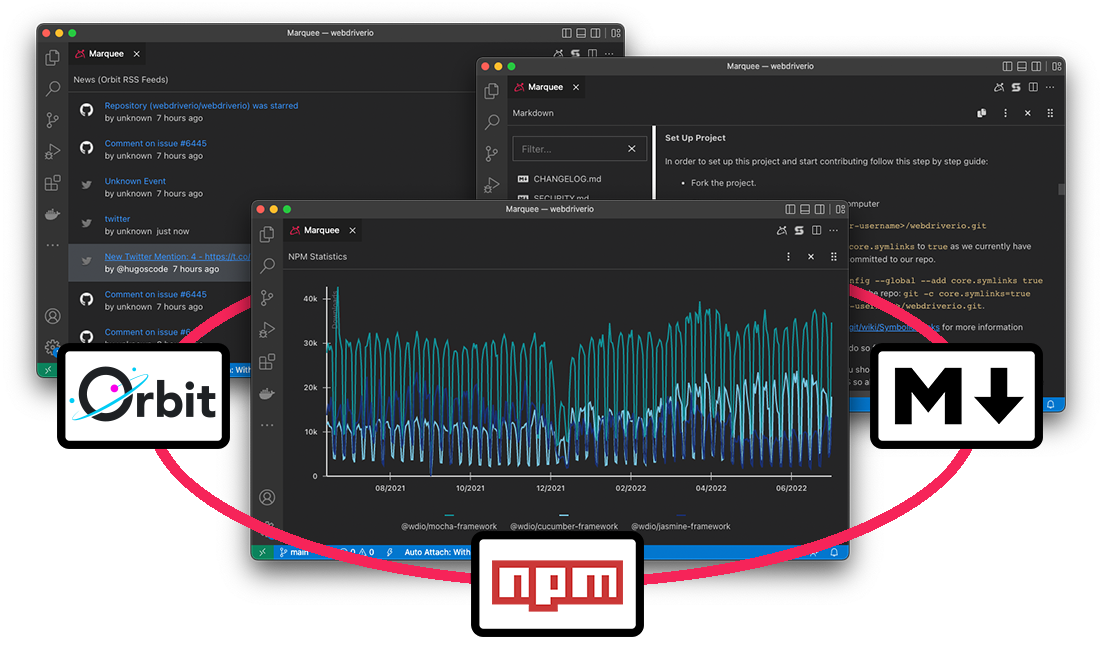This screenshot has width=1100, height=650.
Task: Open Docker view in NPM Statistics window
Action: (x=267, y=393)
